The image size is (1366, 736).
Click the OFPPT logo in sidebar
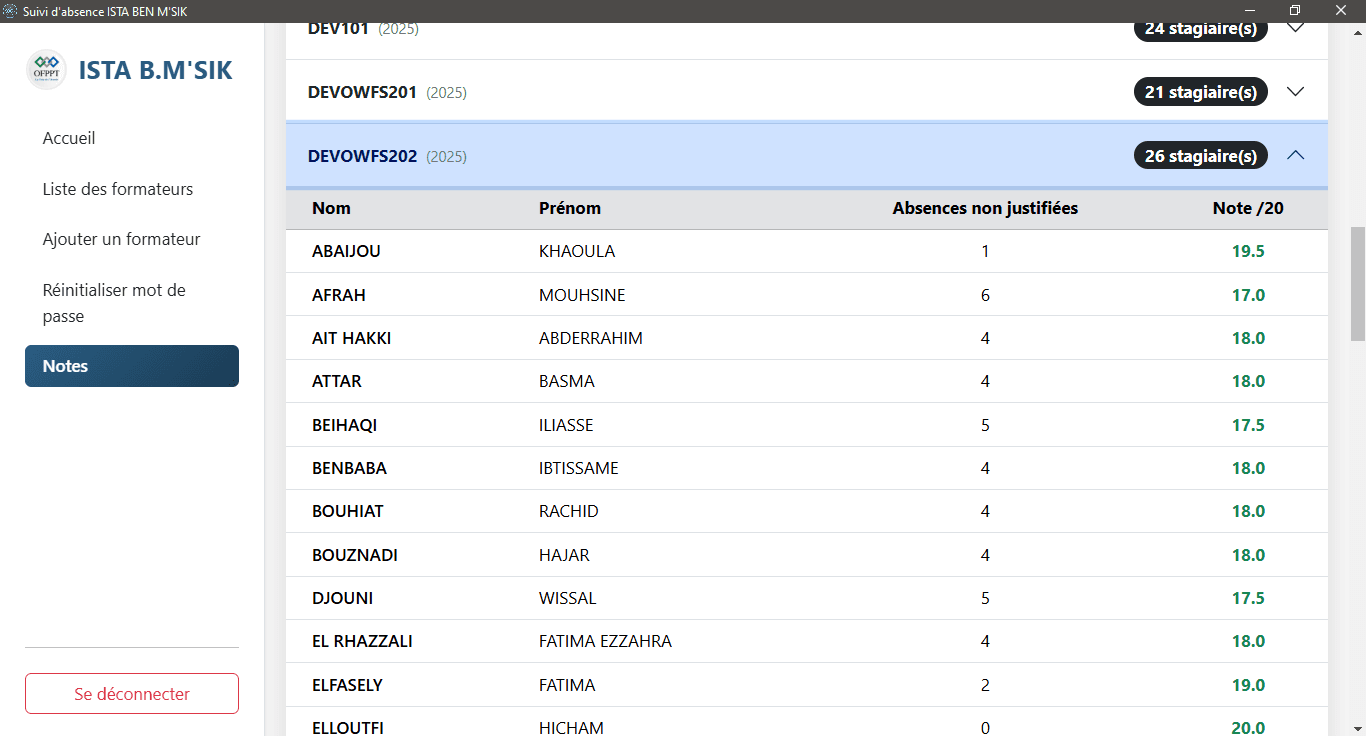coord(46,70)
